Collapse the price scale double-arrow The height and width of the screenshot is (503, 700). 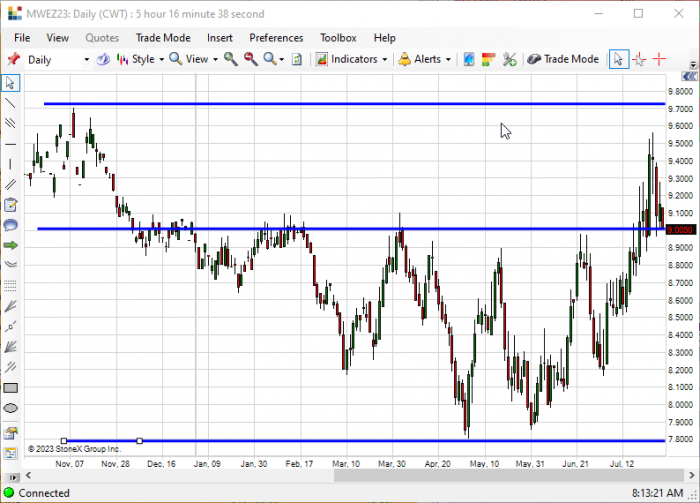[690, 77]
